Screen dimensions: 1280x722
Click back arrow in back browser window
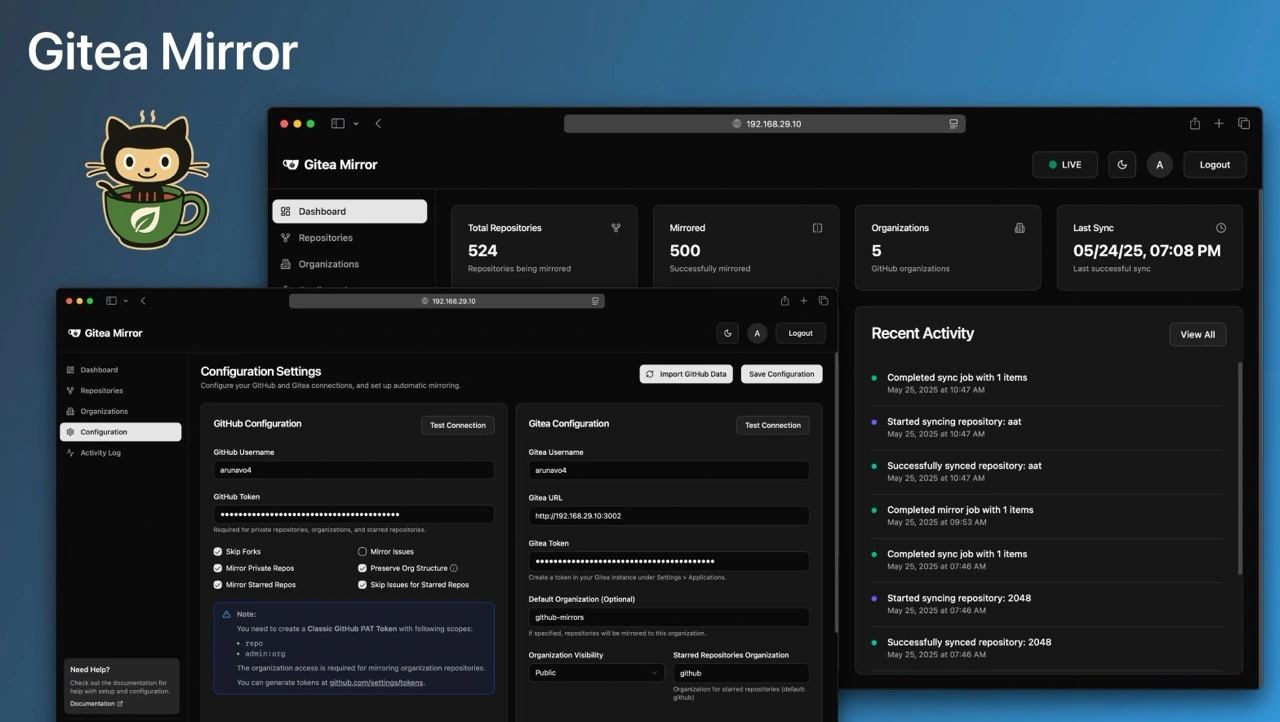[x=378, y=124]
